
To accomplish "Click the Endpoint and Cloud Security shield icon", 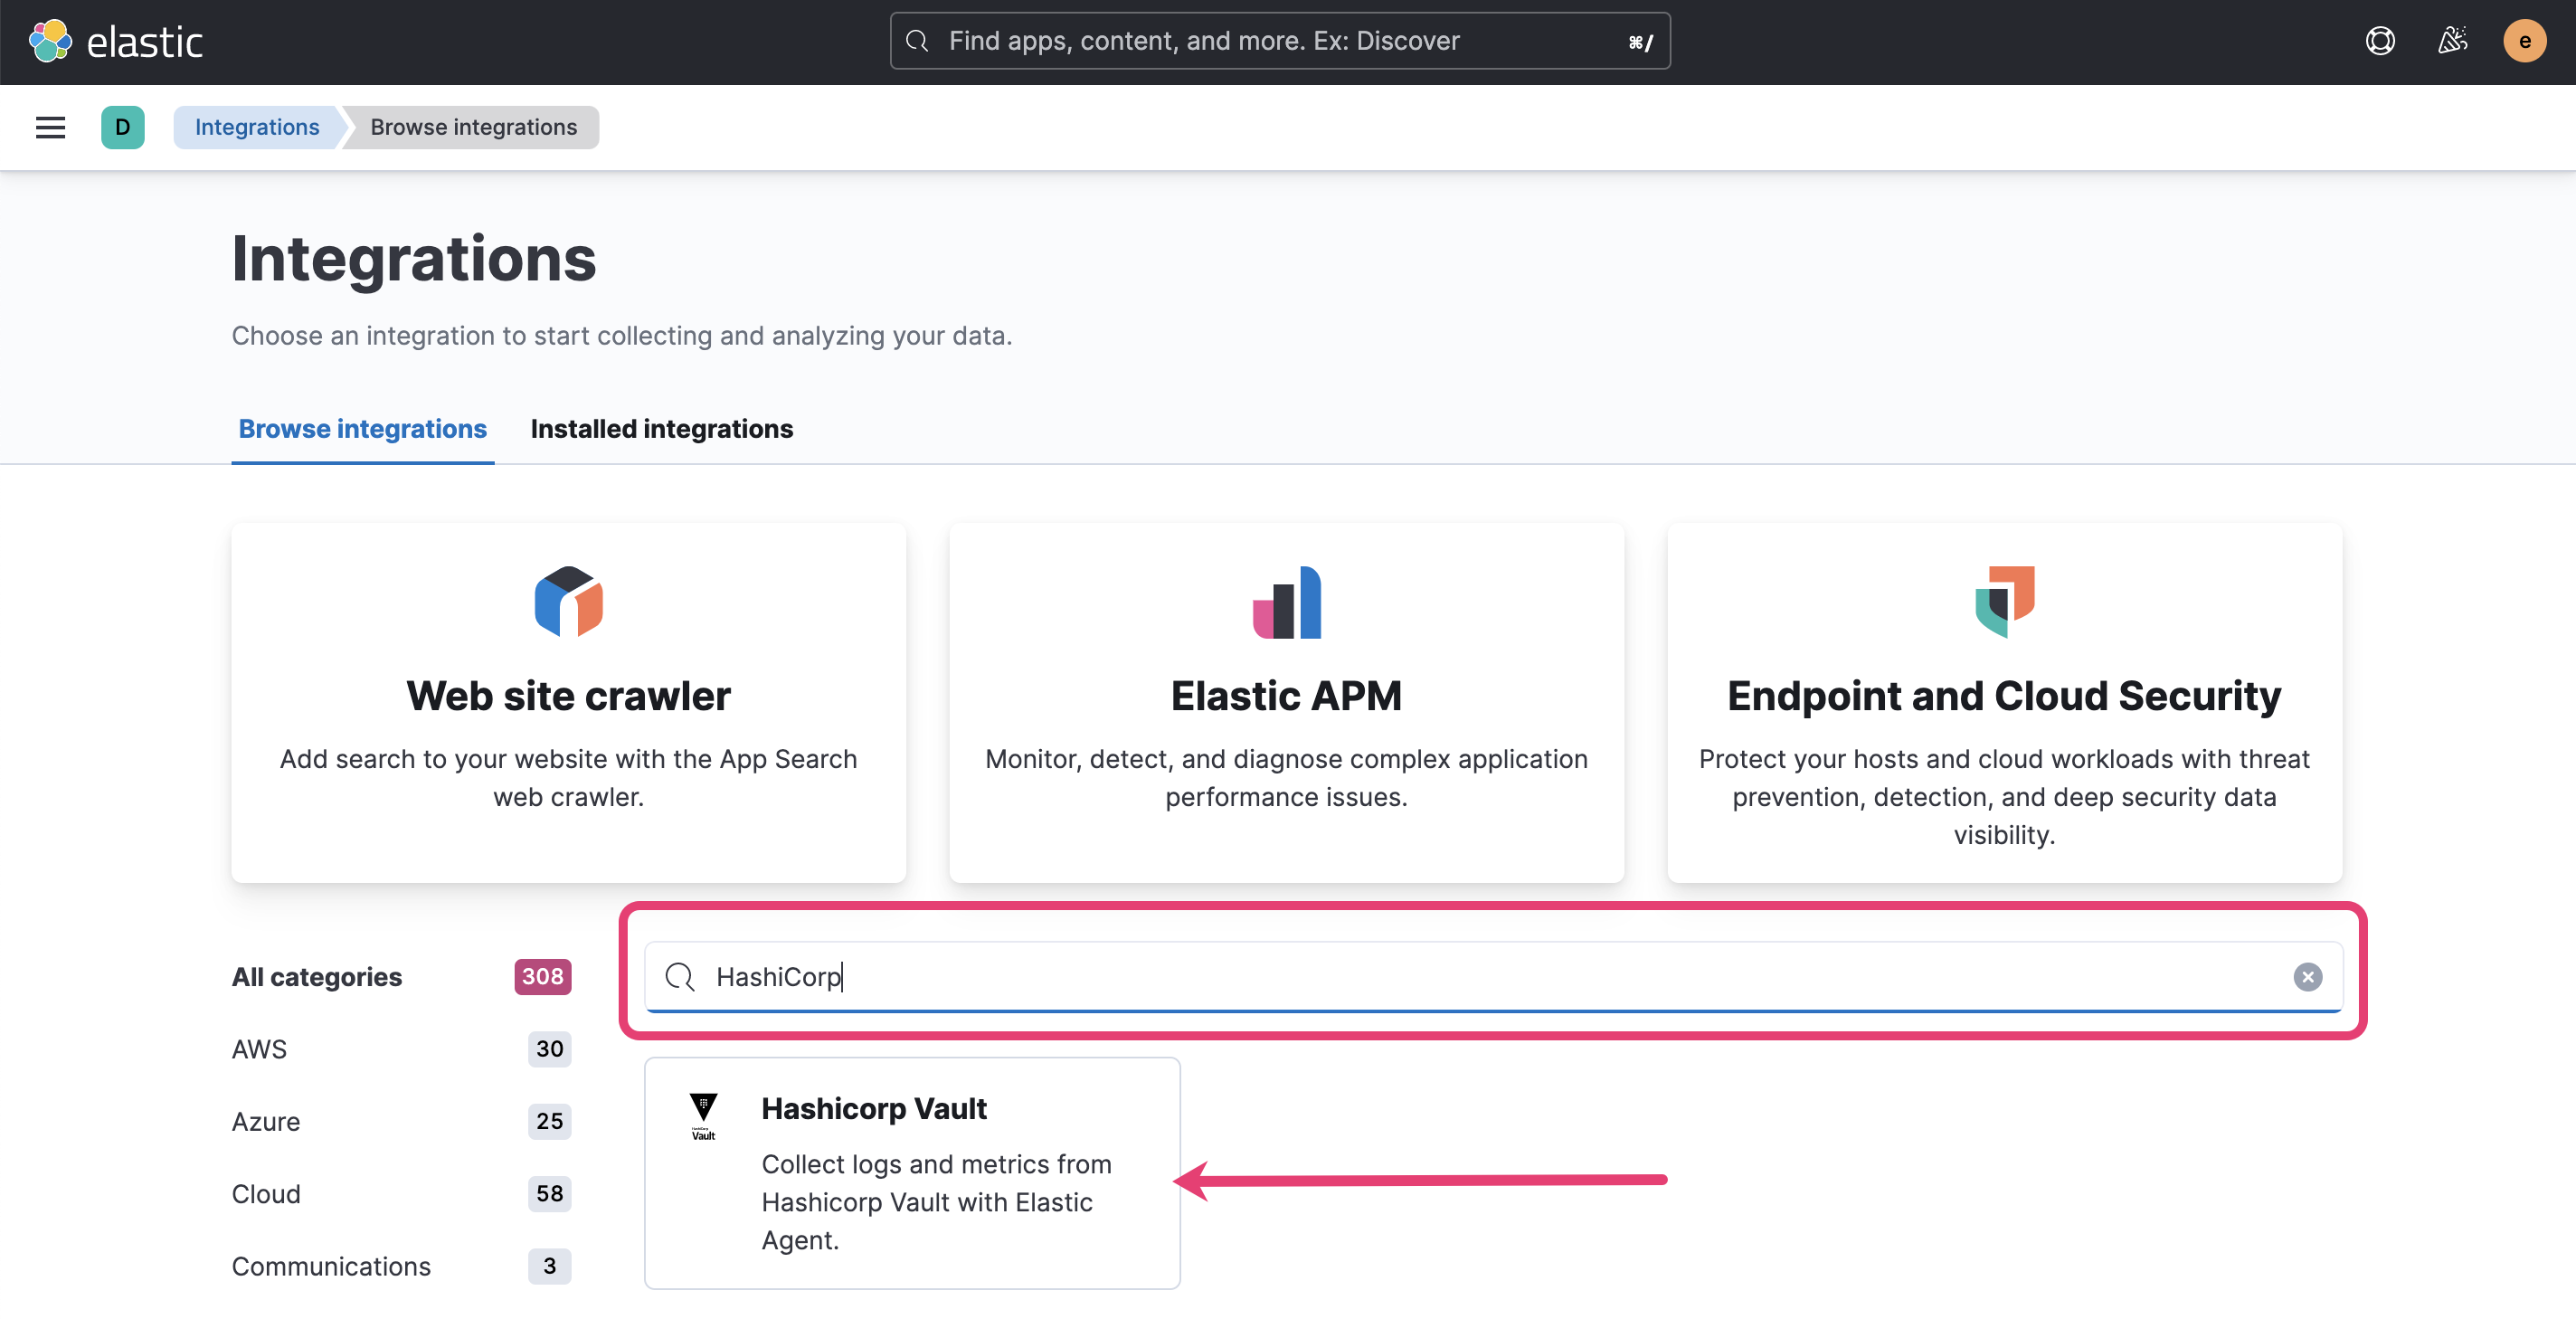I will [2004, 602].
